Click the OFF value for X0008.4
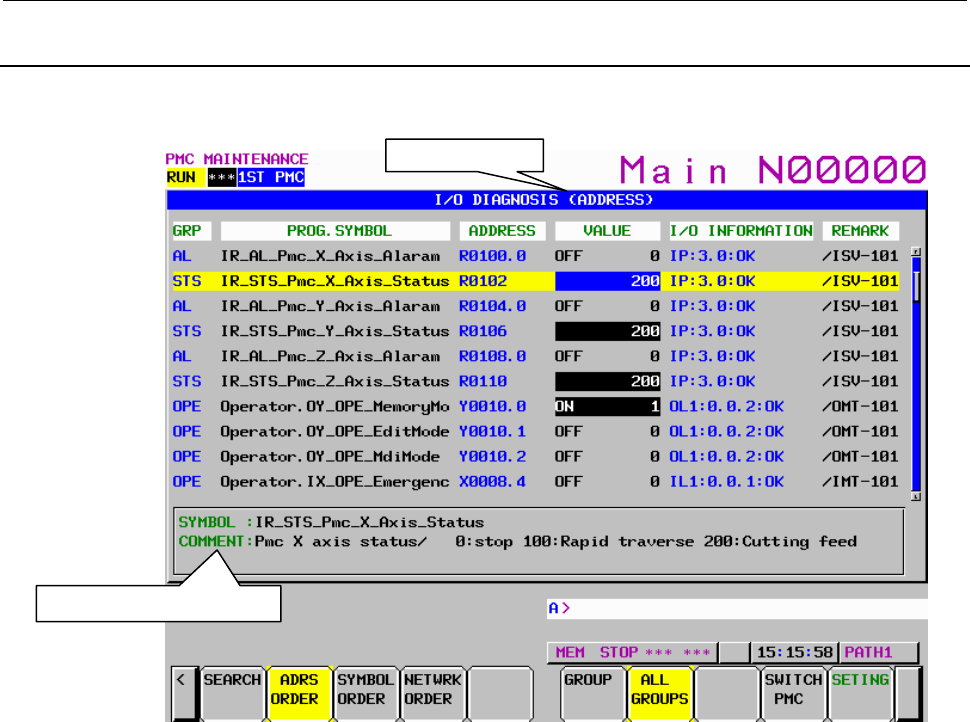The height and width of the screenshot is (722, 970). pyautogui.click(x=569, y=482)
